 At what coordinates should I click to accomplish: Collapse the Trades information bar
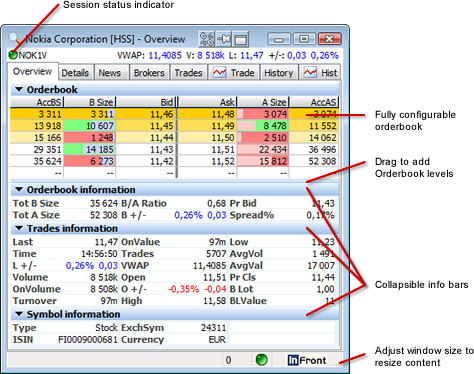coord(19,228)
